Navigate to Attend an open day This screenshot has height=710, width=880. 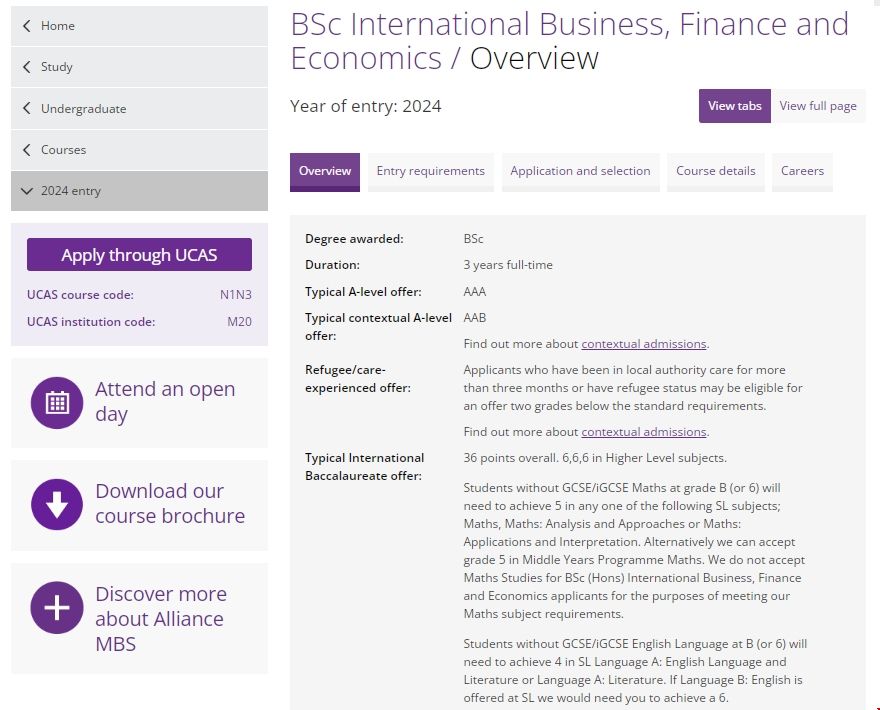(x=165, y=402)
